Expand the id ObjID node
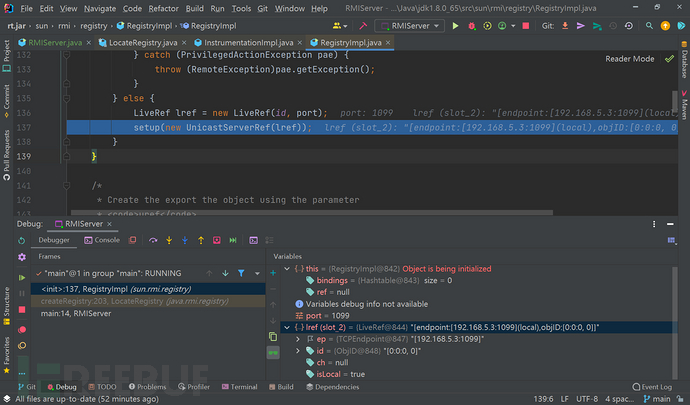 click(297, 351)
